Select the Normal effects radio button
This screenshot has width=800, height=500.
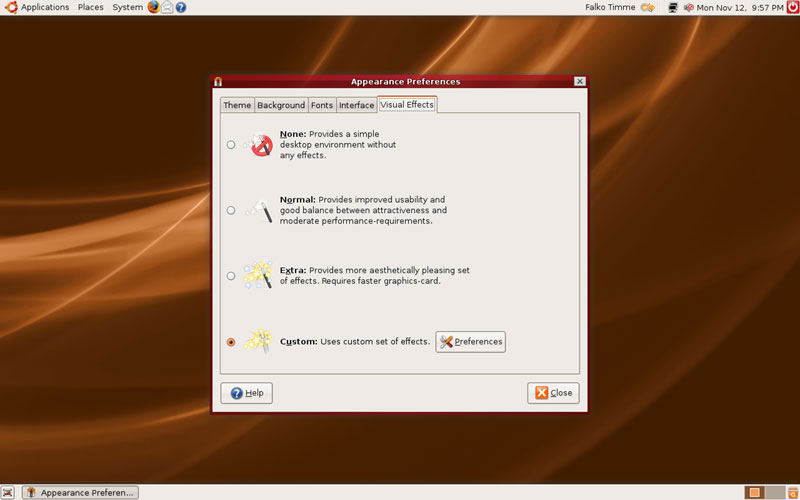(x=231, y=210)
